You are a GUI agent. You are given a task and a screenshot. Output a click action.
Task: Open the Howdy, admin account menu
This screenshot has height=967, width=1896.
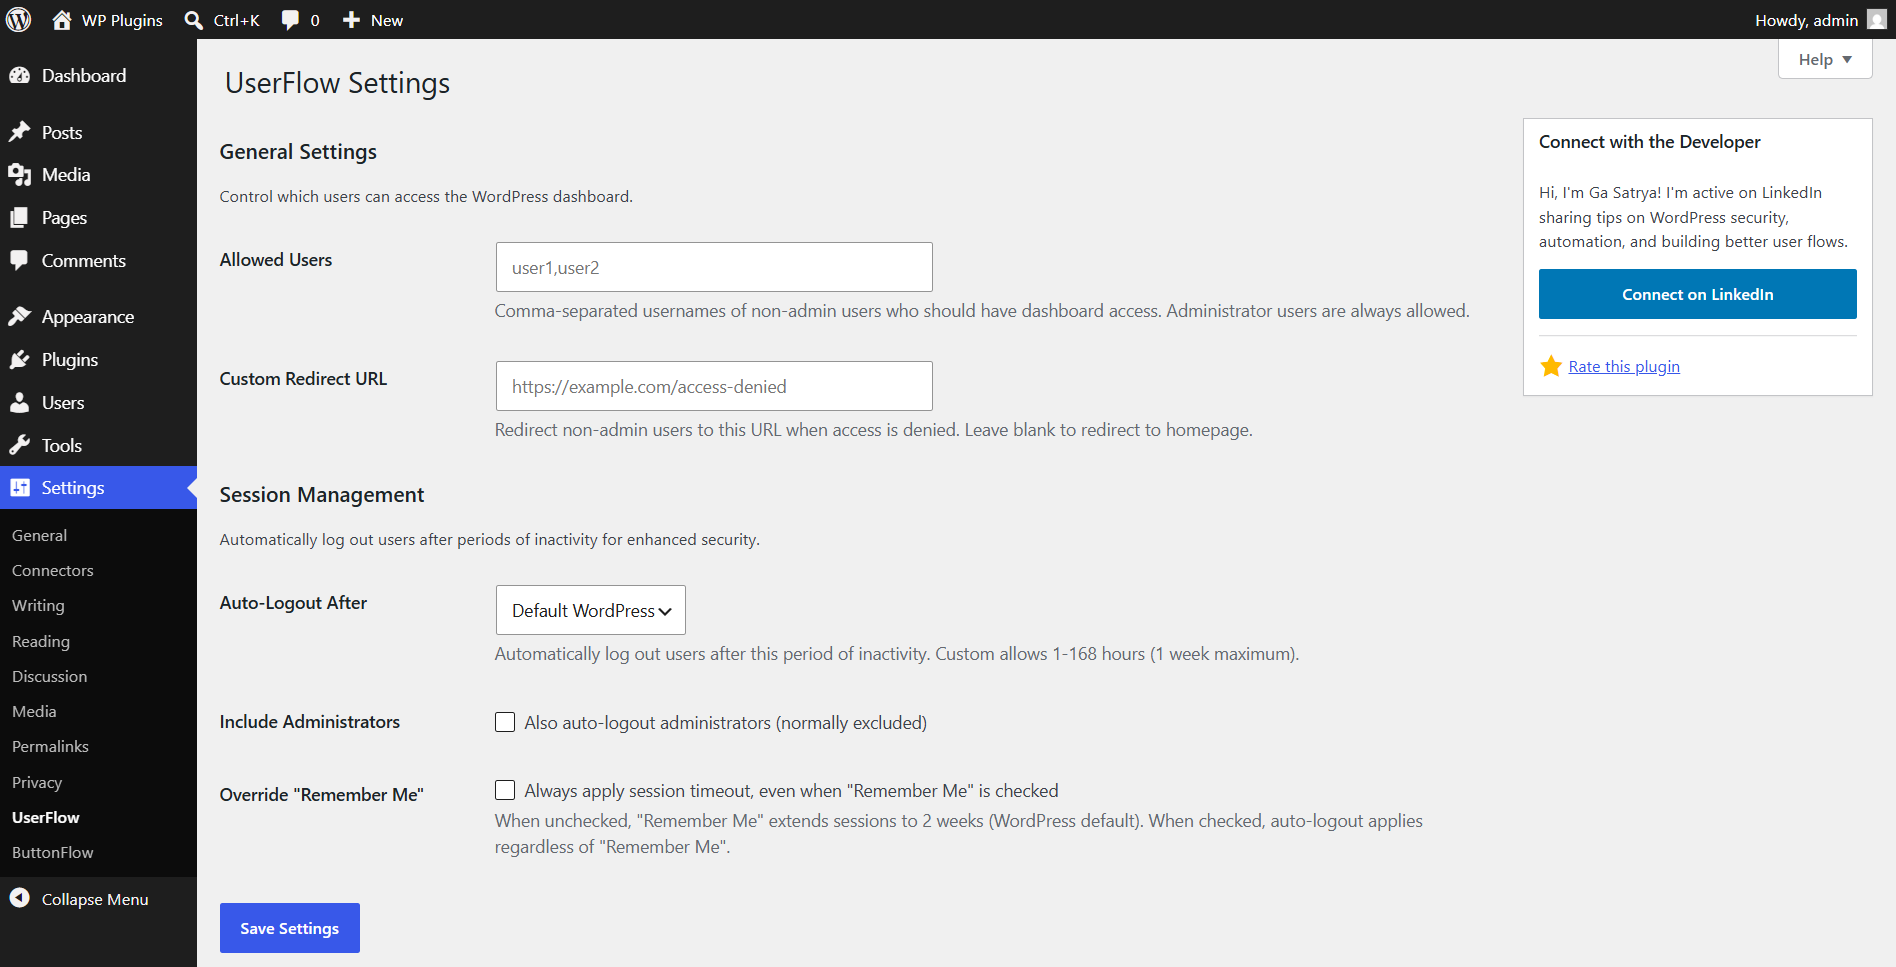click(x=1820, y=20)
